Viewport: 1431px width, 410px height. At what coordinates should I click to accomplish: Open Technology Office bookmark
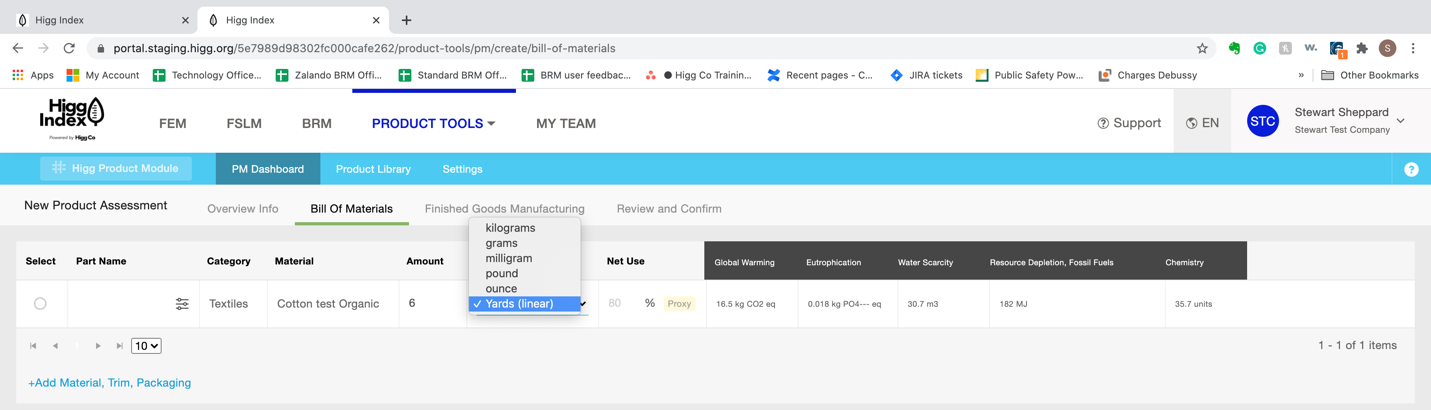coord(206,75)
